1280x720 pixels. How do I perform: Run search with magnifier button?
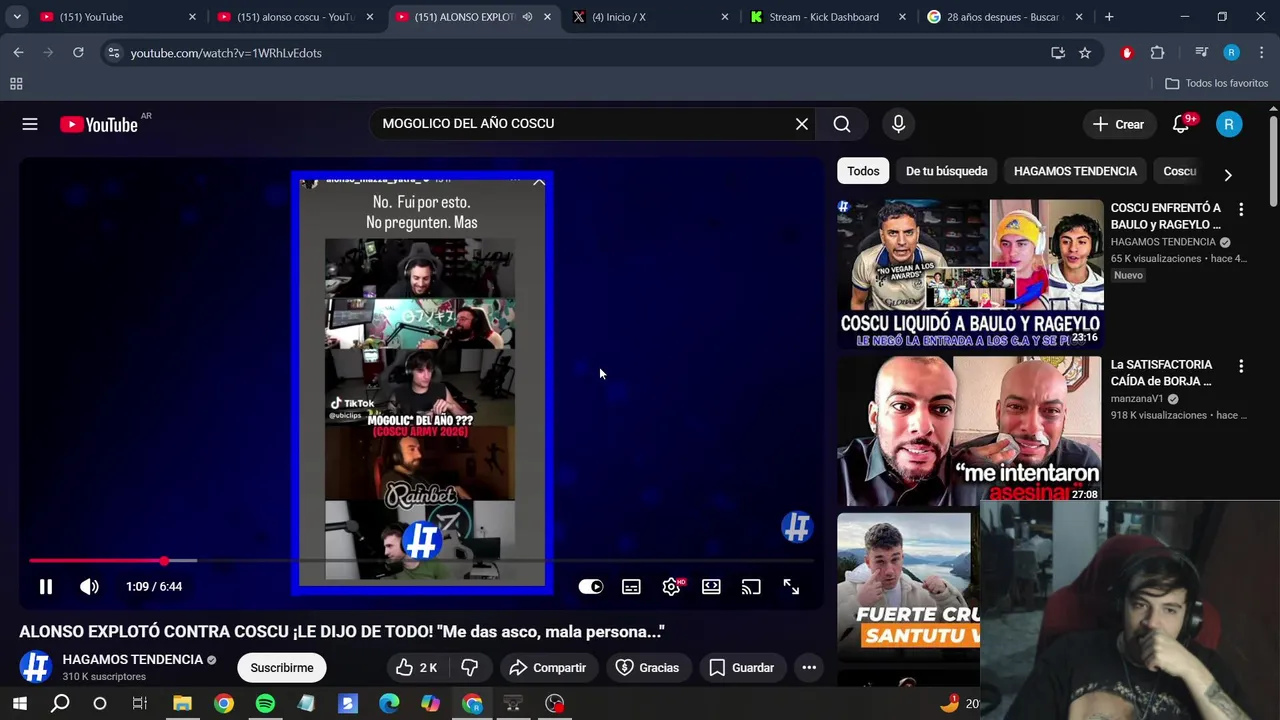click(x=842, y=124)
